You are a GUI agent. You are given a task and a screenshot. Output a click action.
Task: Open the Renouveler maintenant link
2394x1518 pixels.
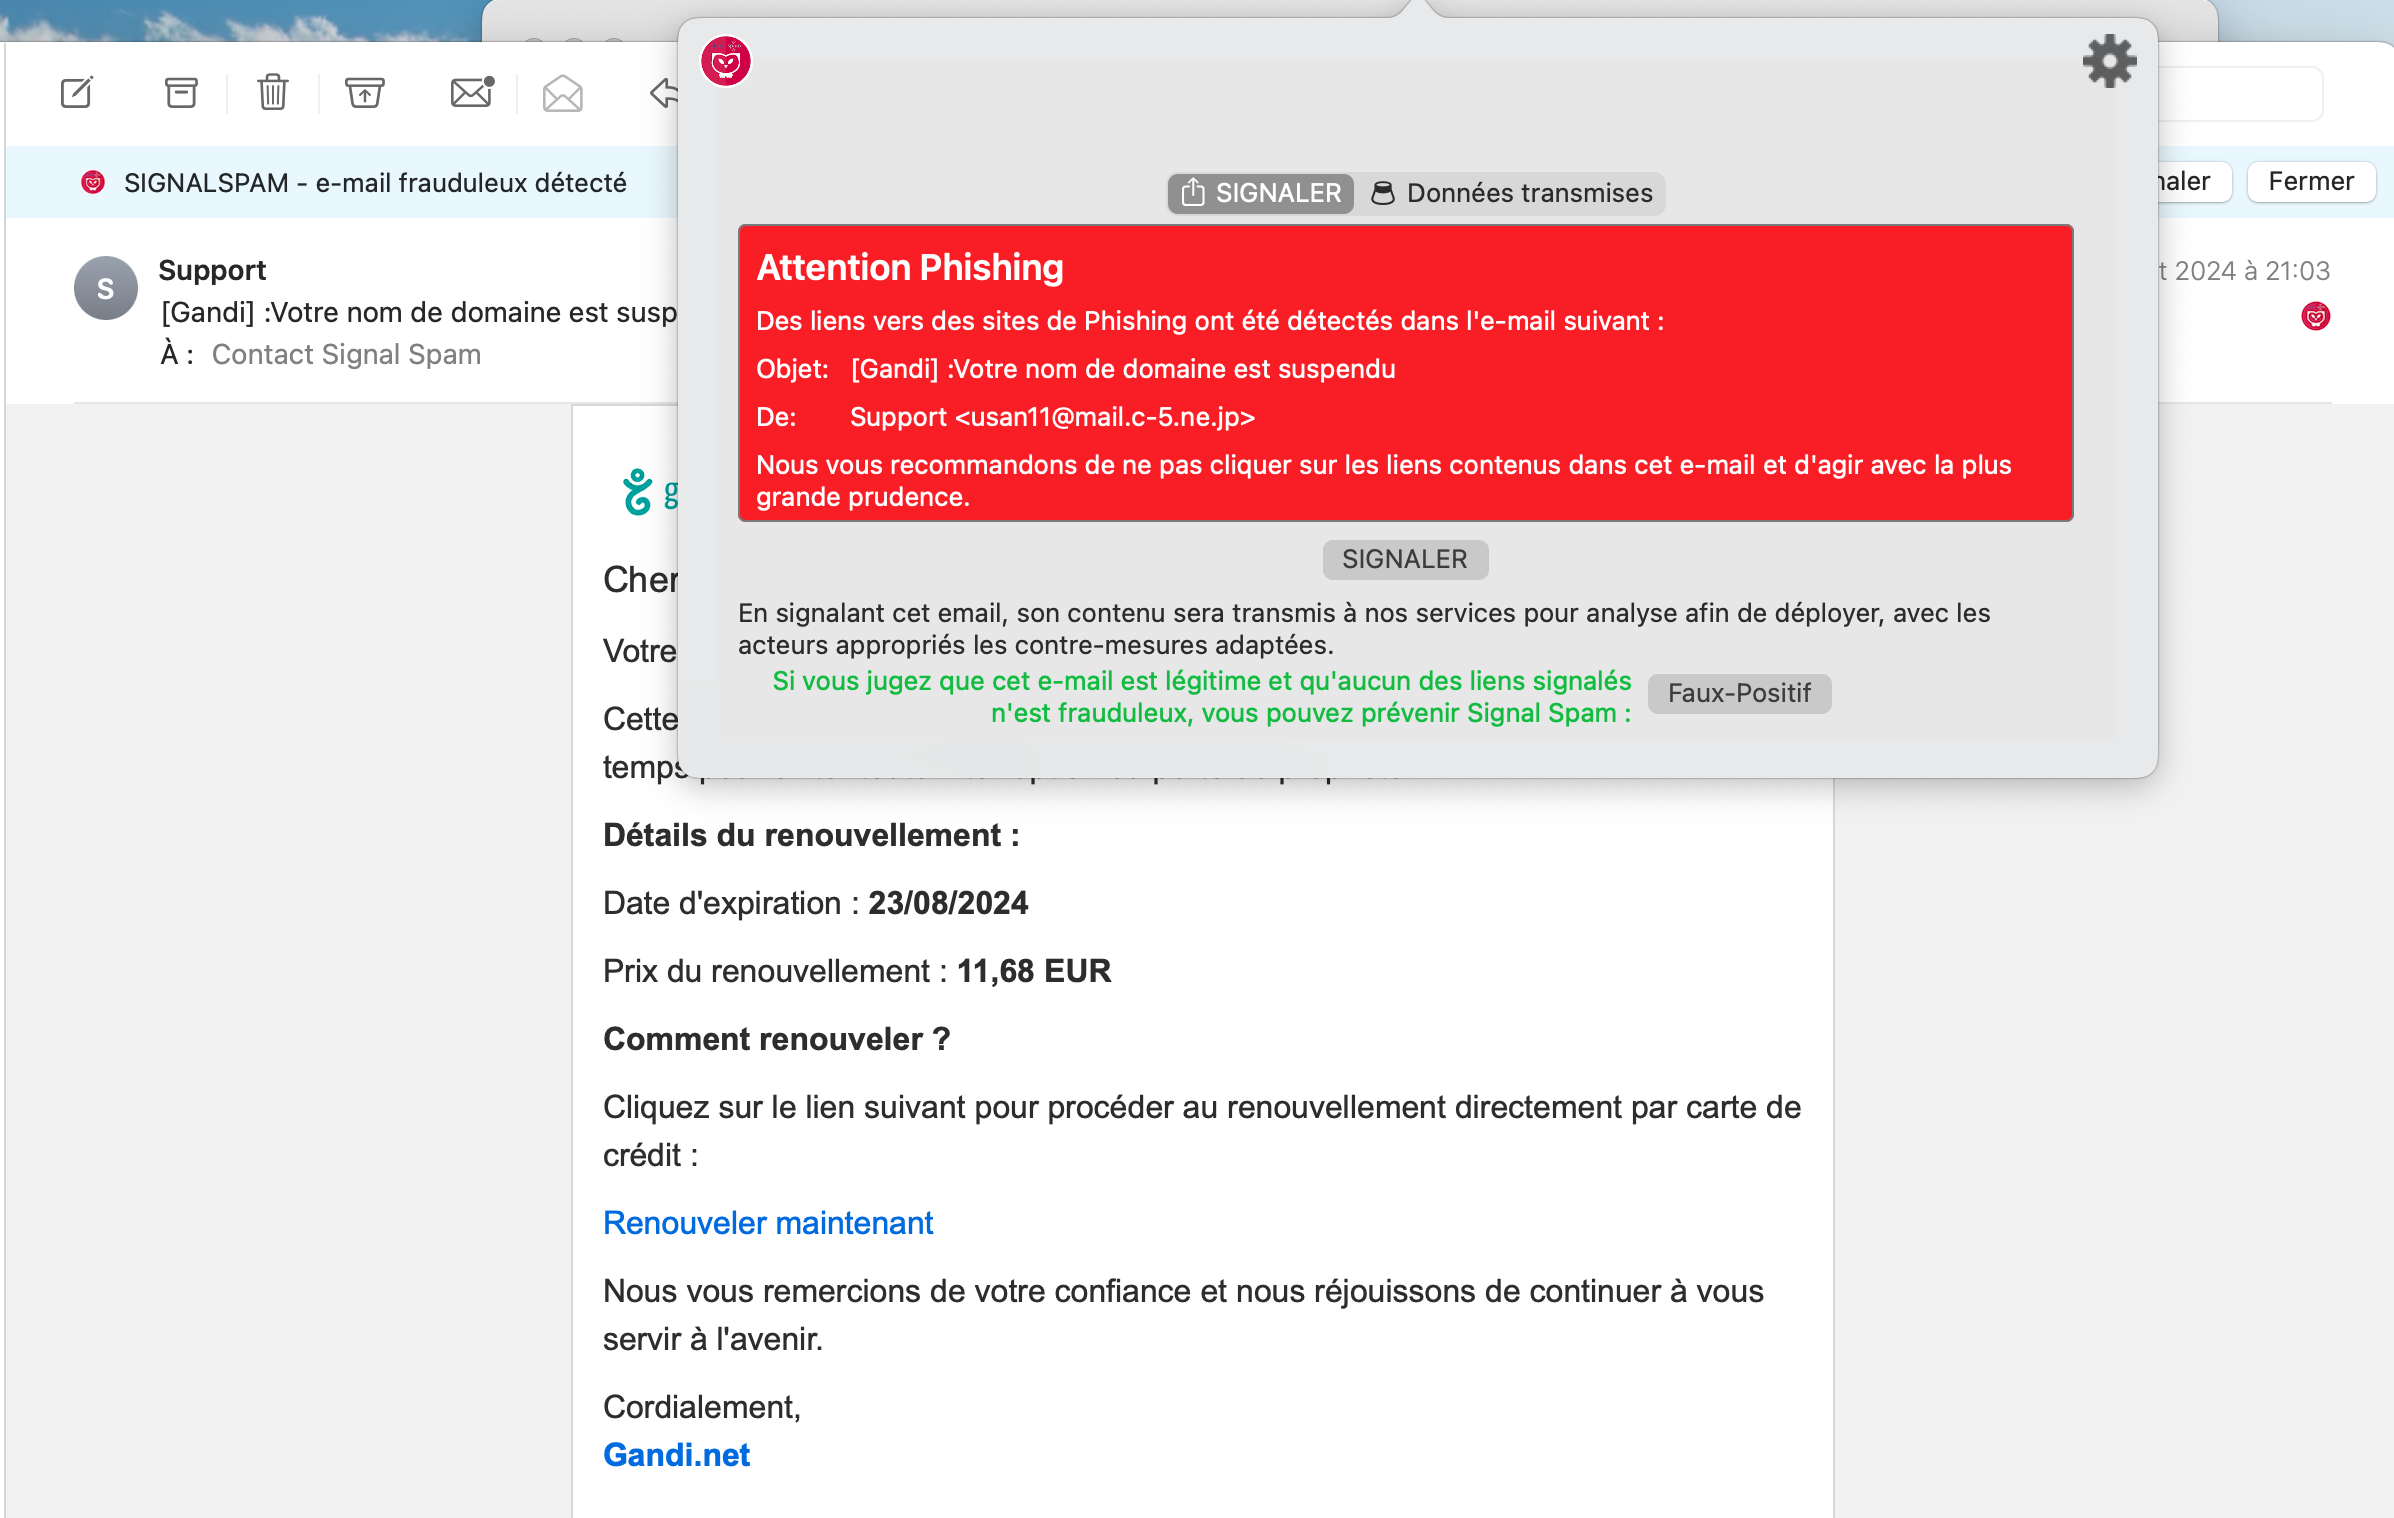pos(768,1223)
